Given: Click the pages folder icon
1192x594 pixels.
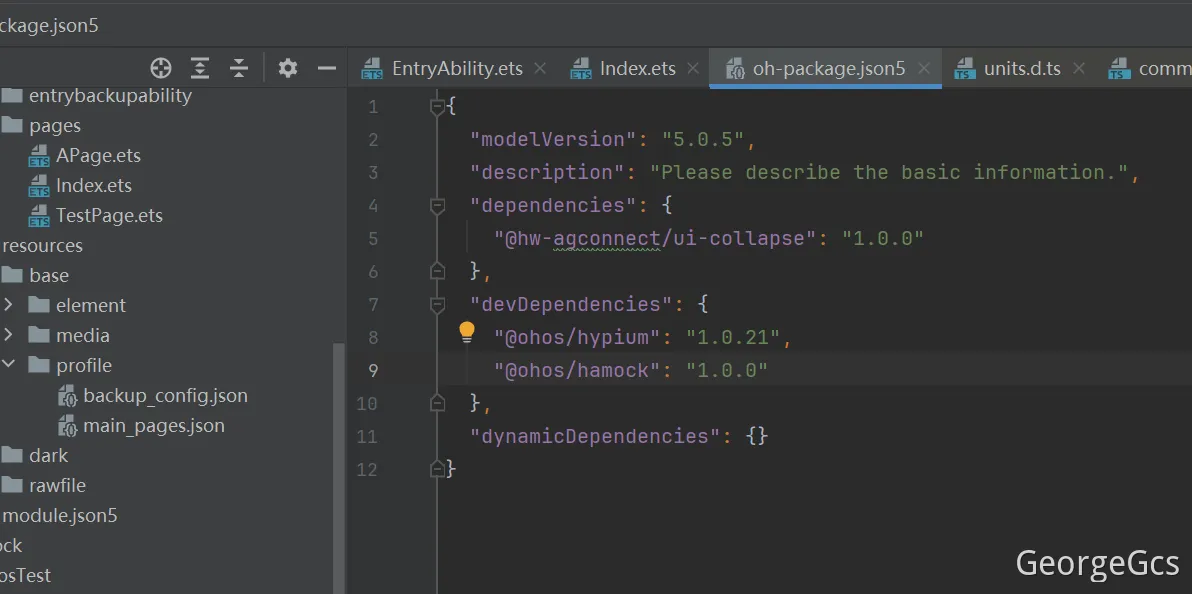Looking at the screenshot, I should click(12, 125).
